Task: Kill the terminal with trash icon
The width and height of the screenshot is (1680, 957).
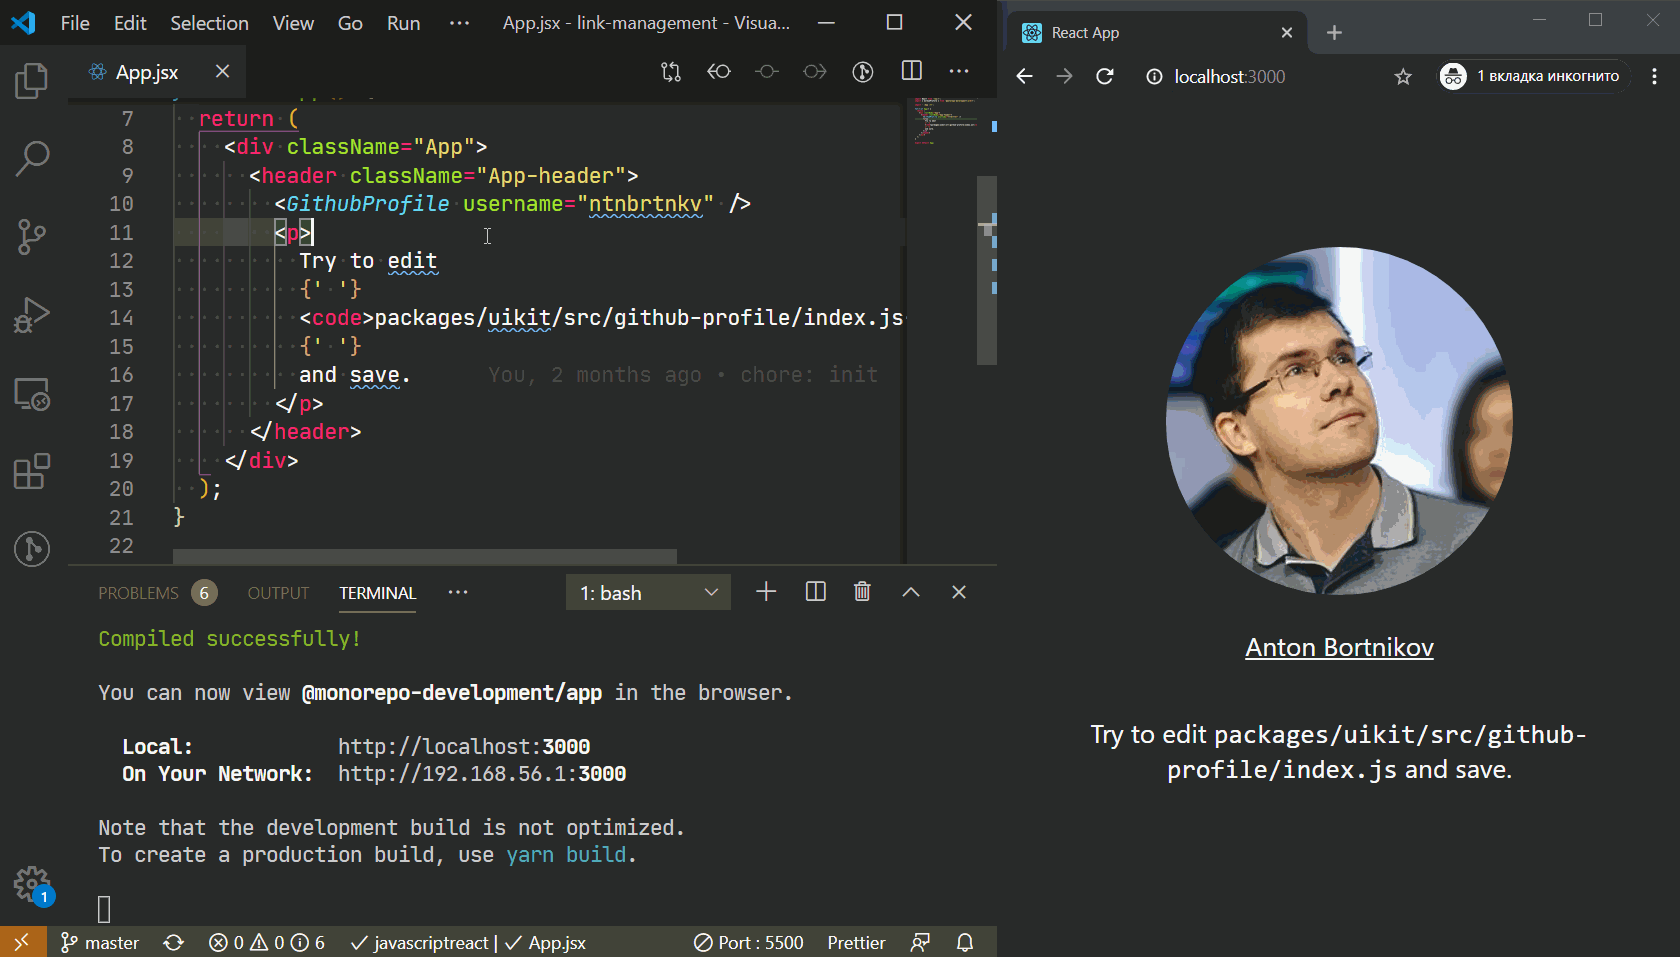Action: tap(862, 592)
